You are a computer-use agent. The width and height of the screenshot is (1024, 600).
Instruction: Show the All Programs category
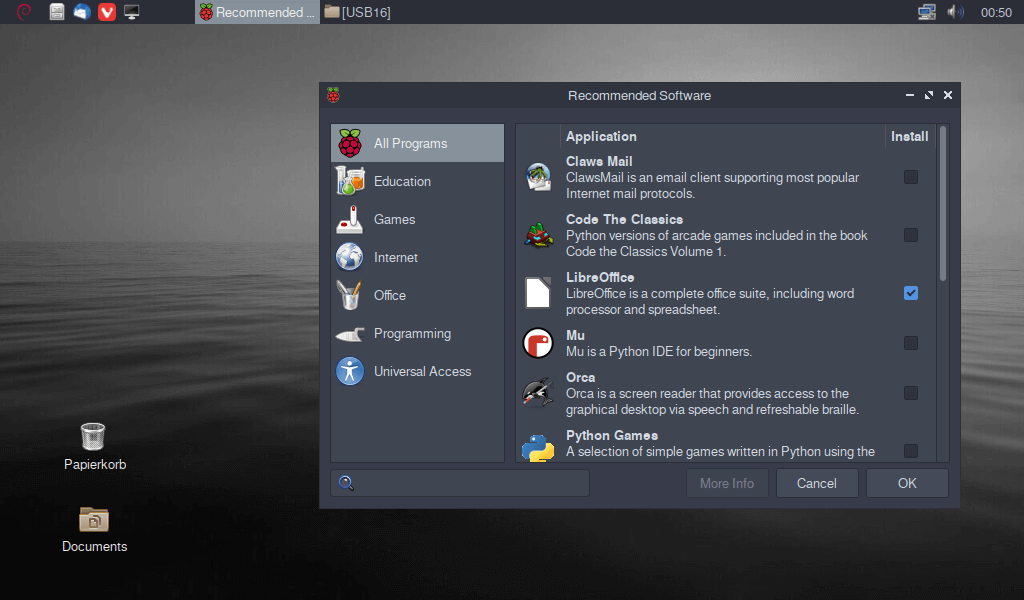[x=417, y=143]
